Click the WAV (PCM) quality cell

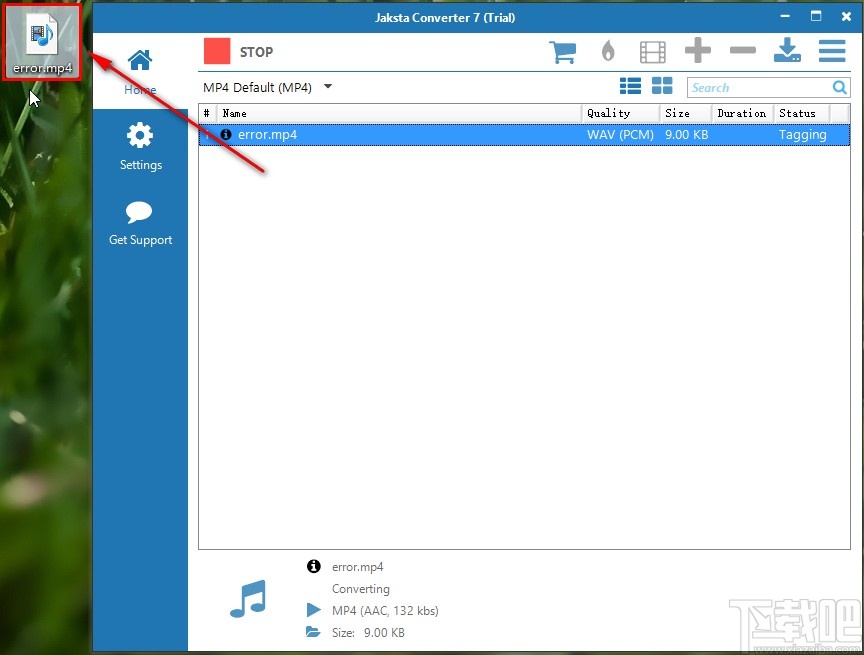[x=620, y=135]
